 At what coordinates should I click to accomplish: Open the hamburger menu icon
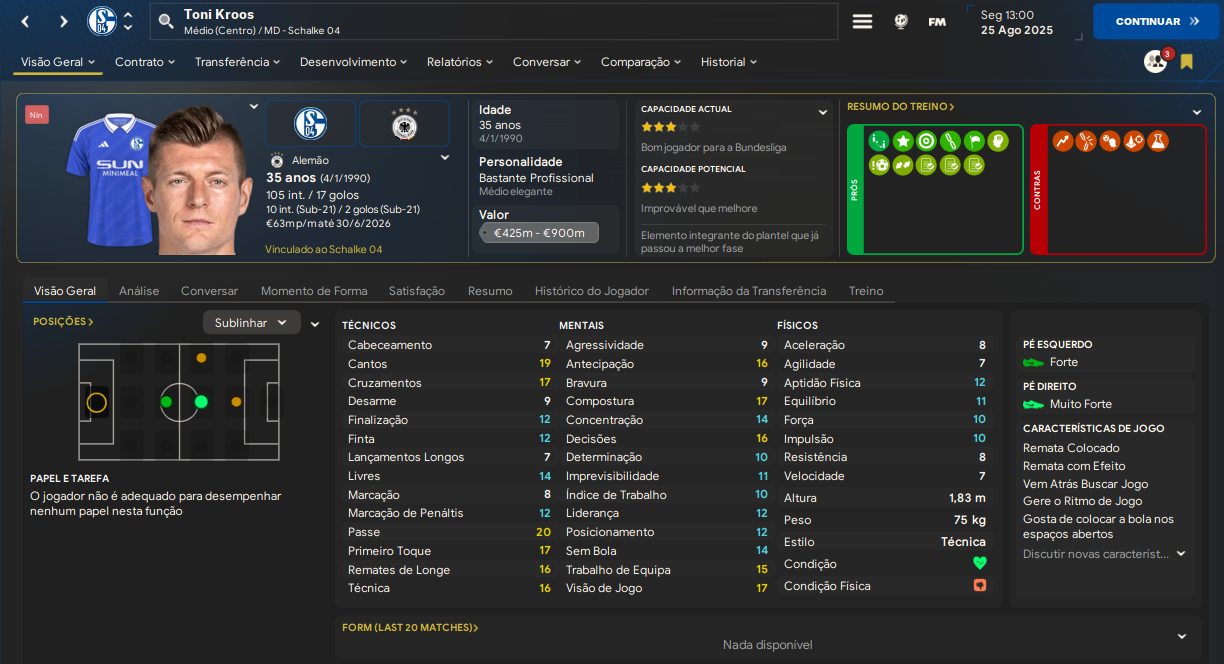point(862,21)
